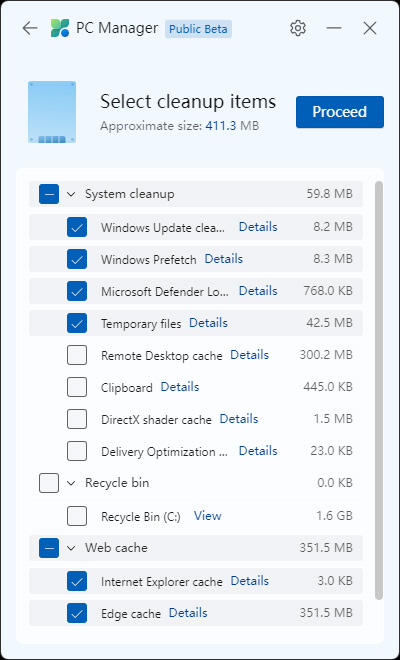Viewport: 400px width, 660px height.
Task: Collapse the Web cache section chevron
Action: click(x=71, y=548)
